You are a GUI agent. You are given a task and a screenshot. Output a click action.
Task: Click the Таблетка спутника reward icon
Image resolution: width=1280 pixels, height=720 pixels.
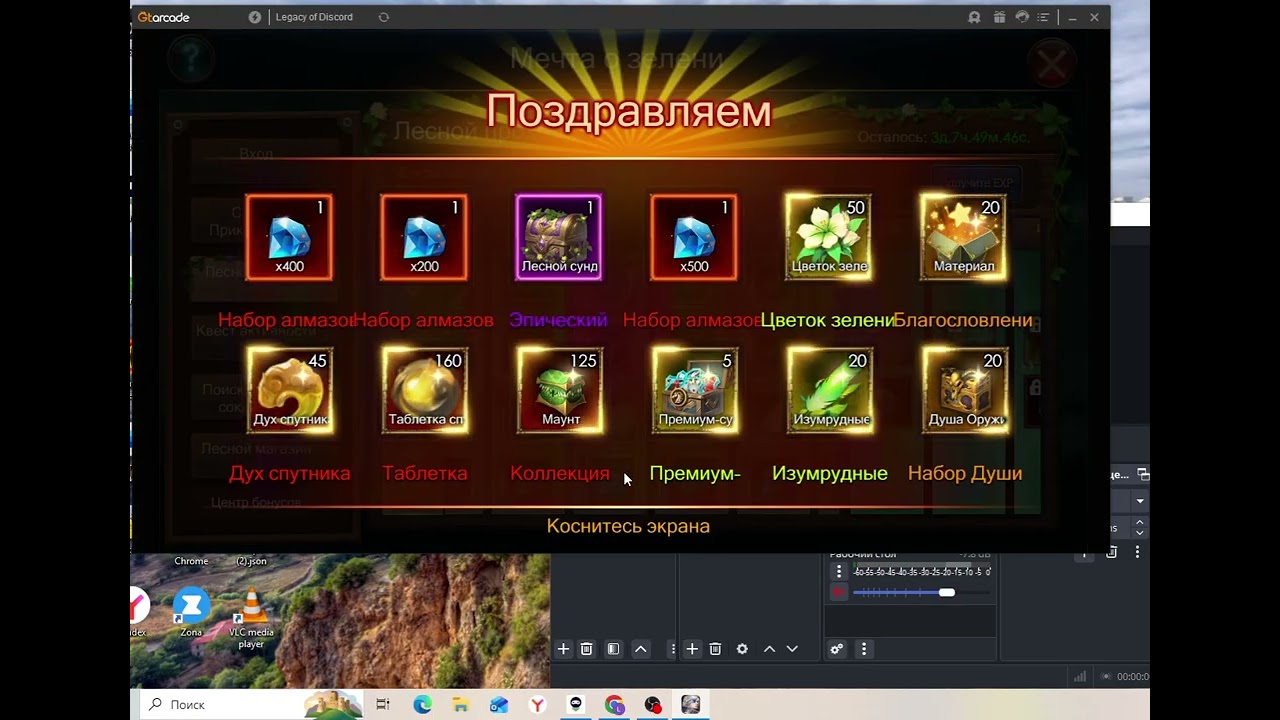click(425, 390)
